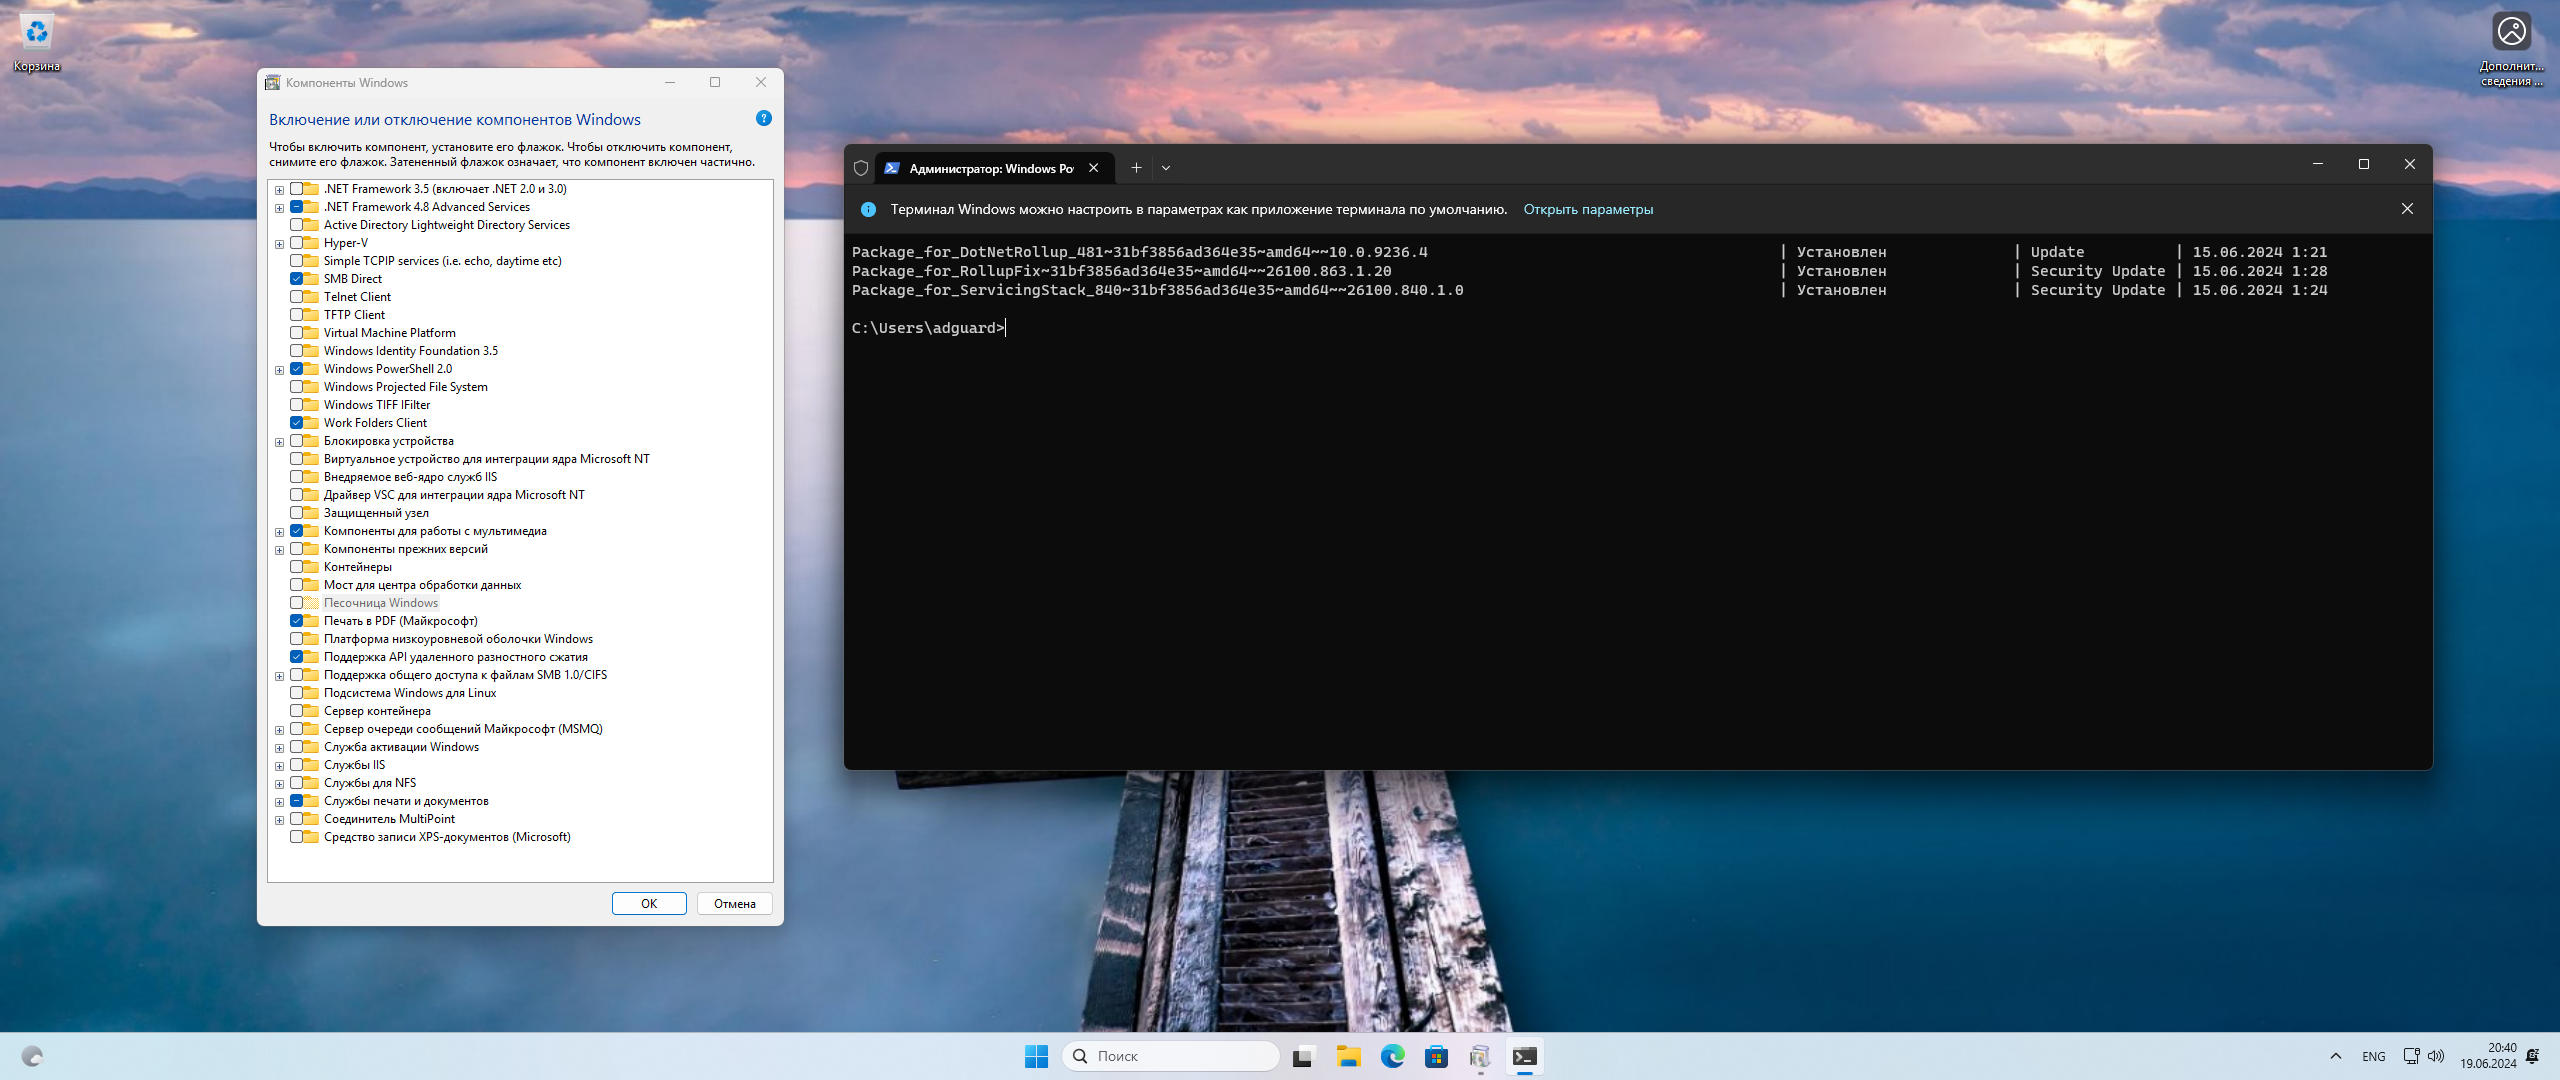This screenshot has height=1080, width=2560.
Task: Enable the Telnet Client checkbox
Action: pos(297,297)
